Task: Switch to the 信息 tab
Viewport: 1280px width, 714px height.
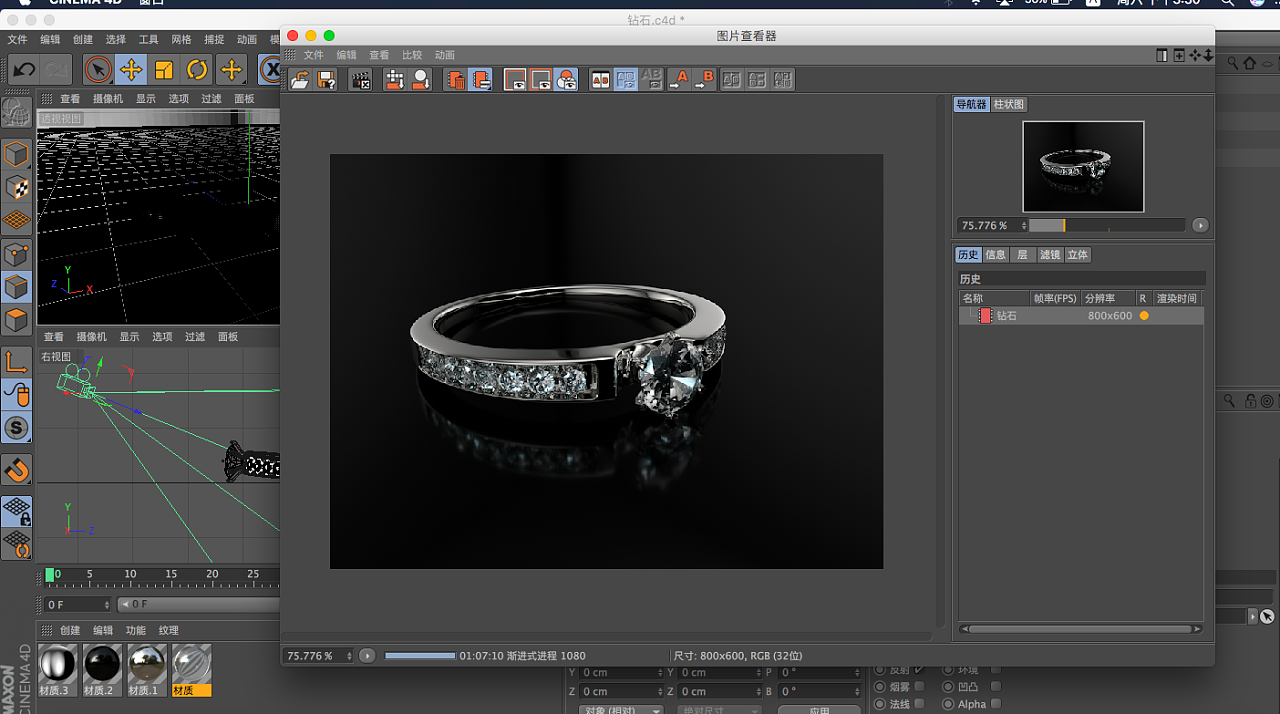Action: click(996, 255)
